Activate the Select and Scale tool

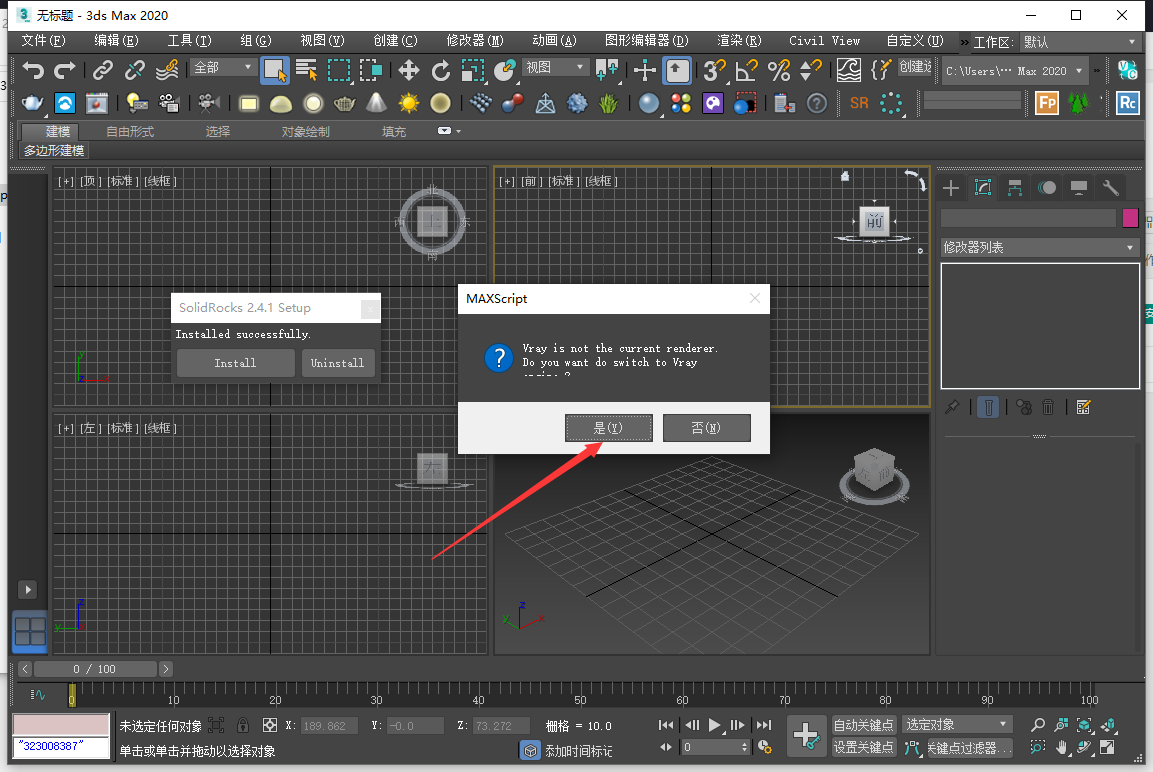[x=473, y=71]
